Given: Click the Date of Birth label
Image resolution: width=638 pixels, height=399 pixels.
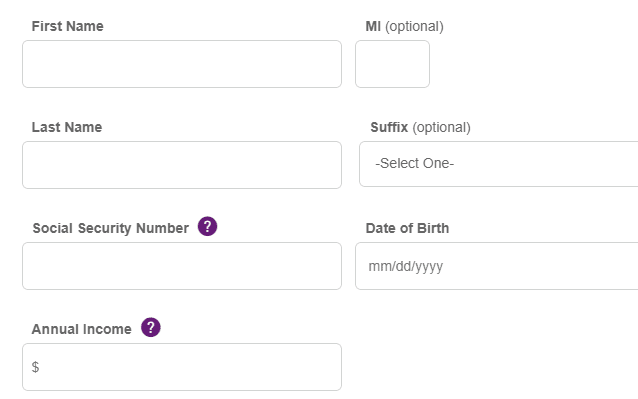Looking at the screenshot, I should [407, 228].
